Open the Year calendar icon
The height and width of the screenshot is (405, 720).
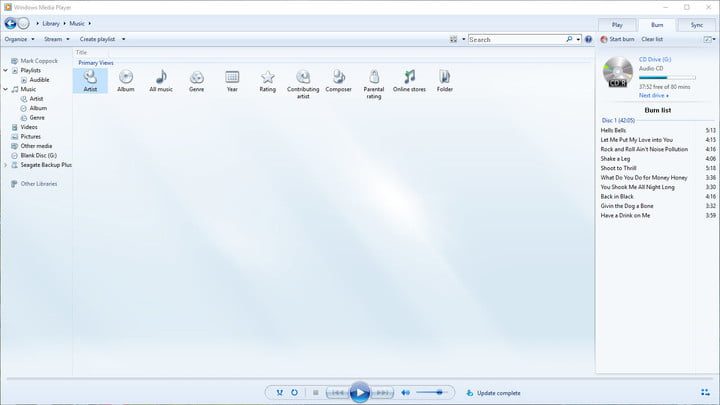click(x=232, y=78)
